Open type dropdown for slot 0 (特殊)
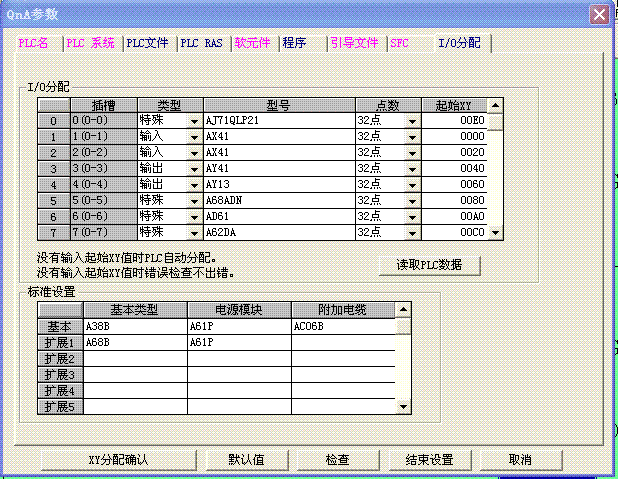The width and height of the screenshot is (618, 479). pos(194,120)
